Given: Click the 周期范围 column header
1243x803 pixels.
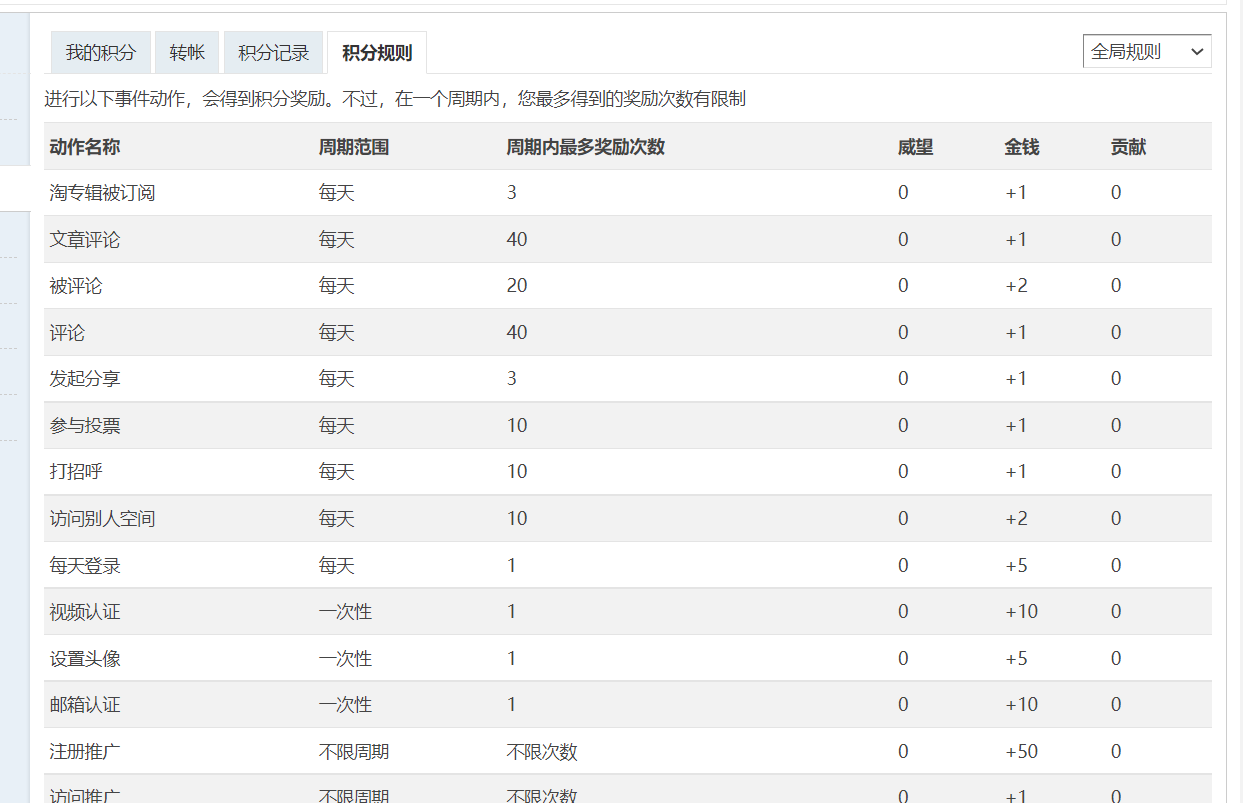Looking at the screenshot, I should [x=354, y=147].
